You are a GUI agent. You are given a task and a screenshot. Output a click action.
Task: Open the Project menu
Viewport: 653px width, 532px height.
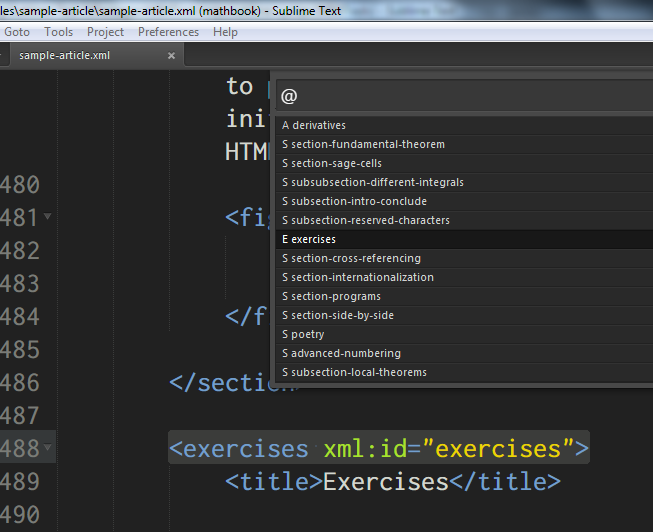point(105,32)
